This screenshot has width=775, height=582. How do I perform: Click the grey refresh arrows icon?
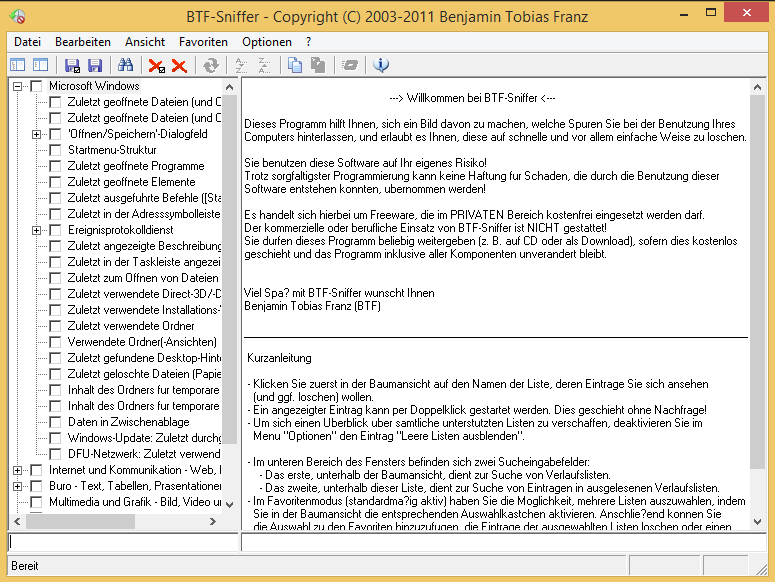[211, 65]
